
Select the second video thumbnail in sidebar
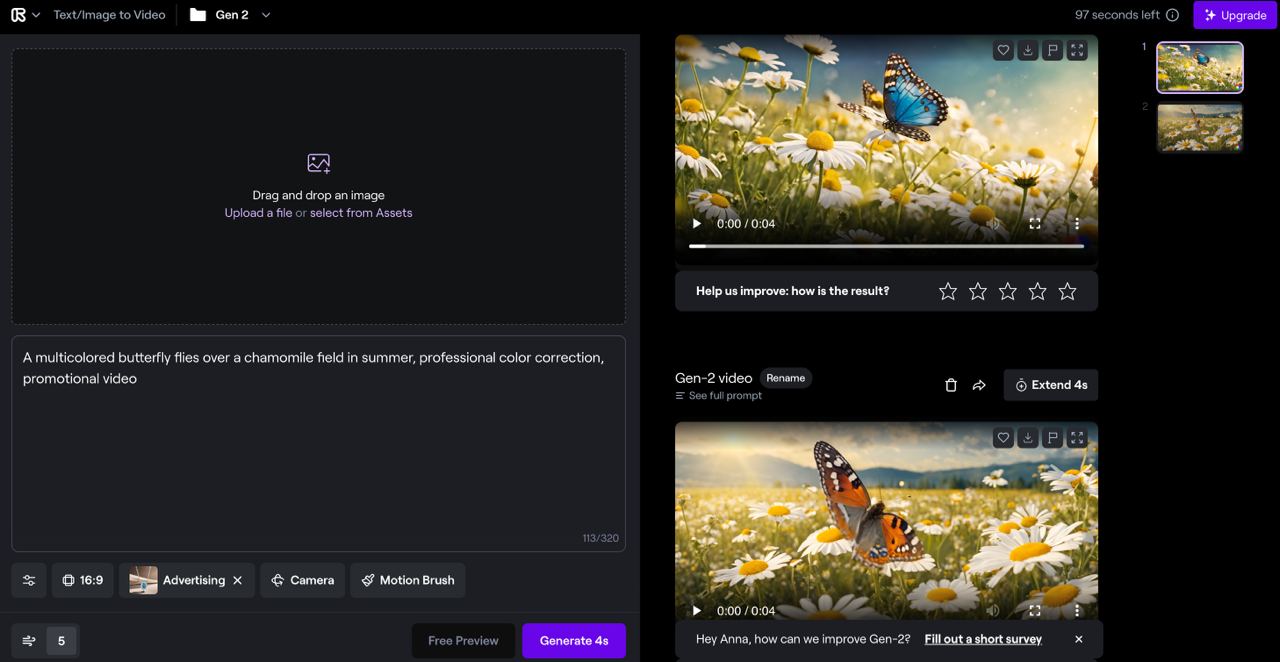pyautogui.click(x=1199, y=127)
